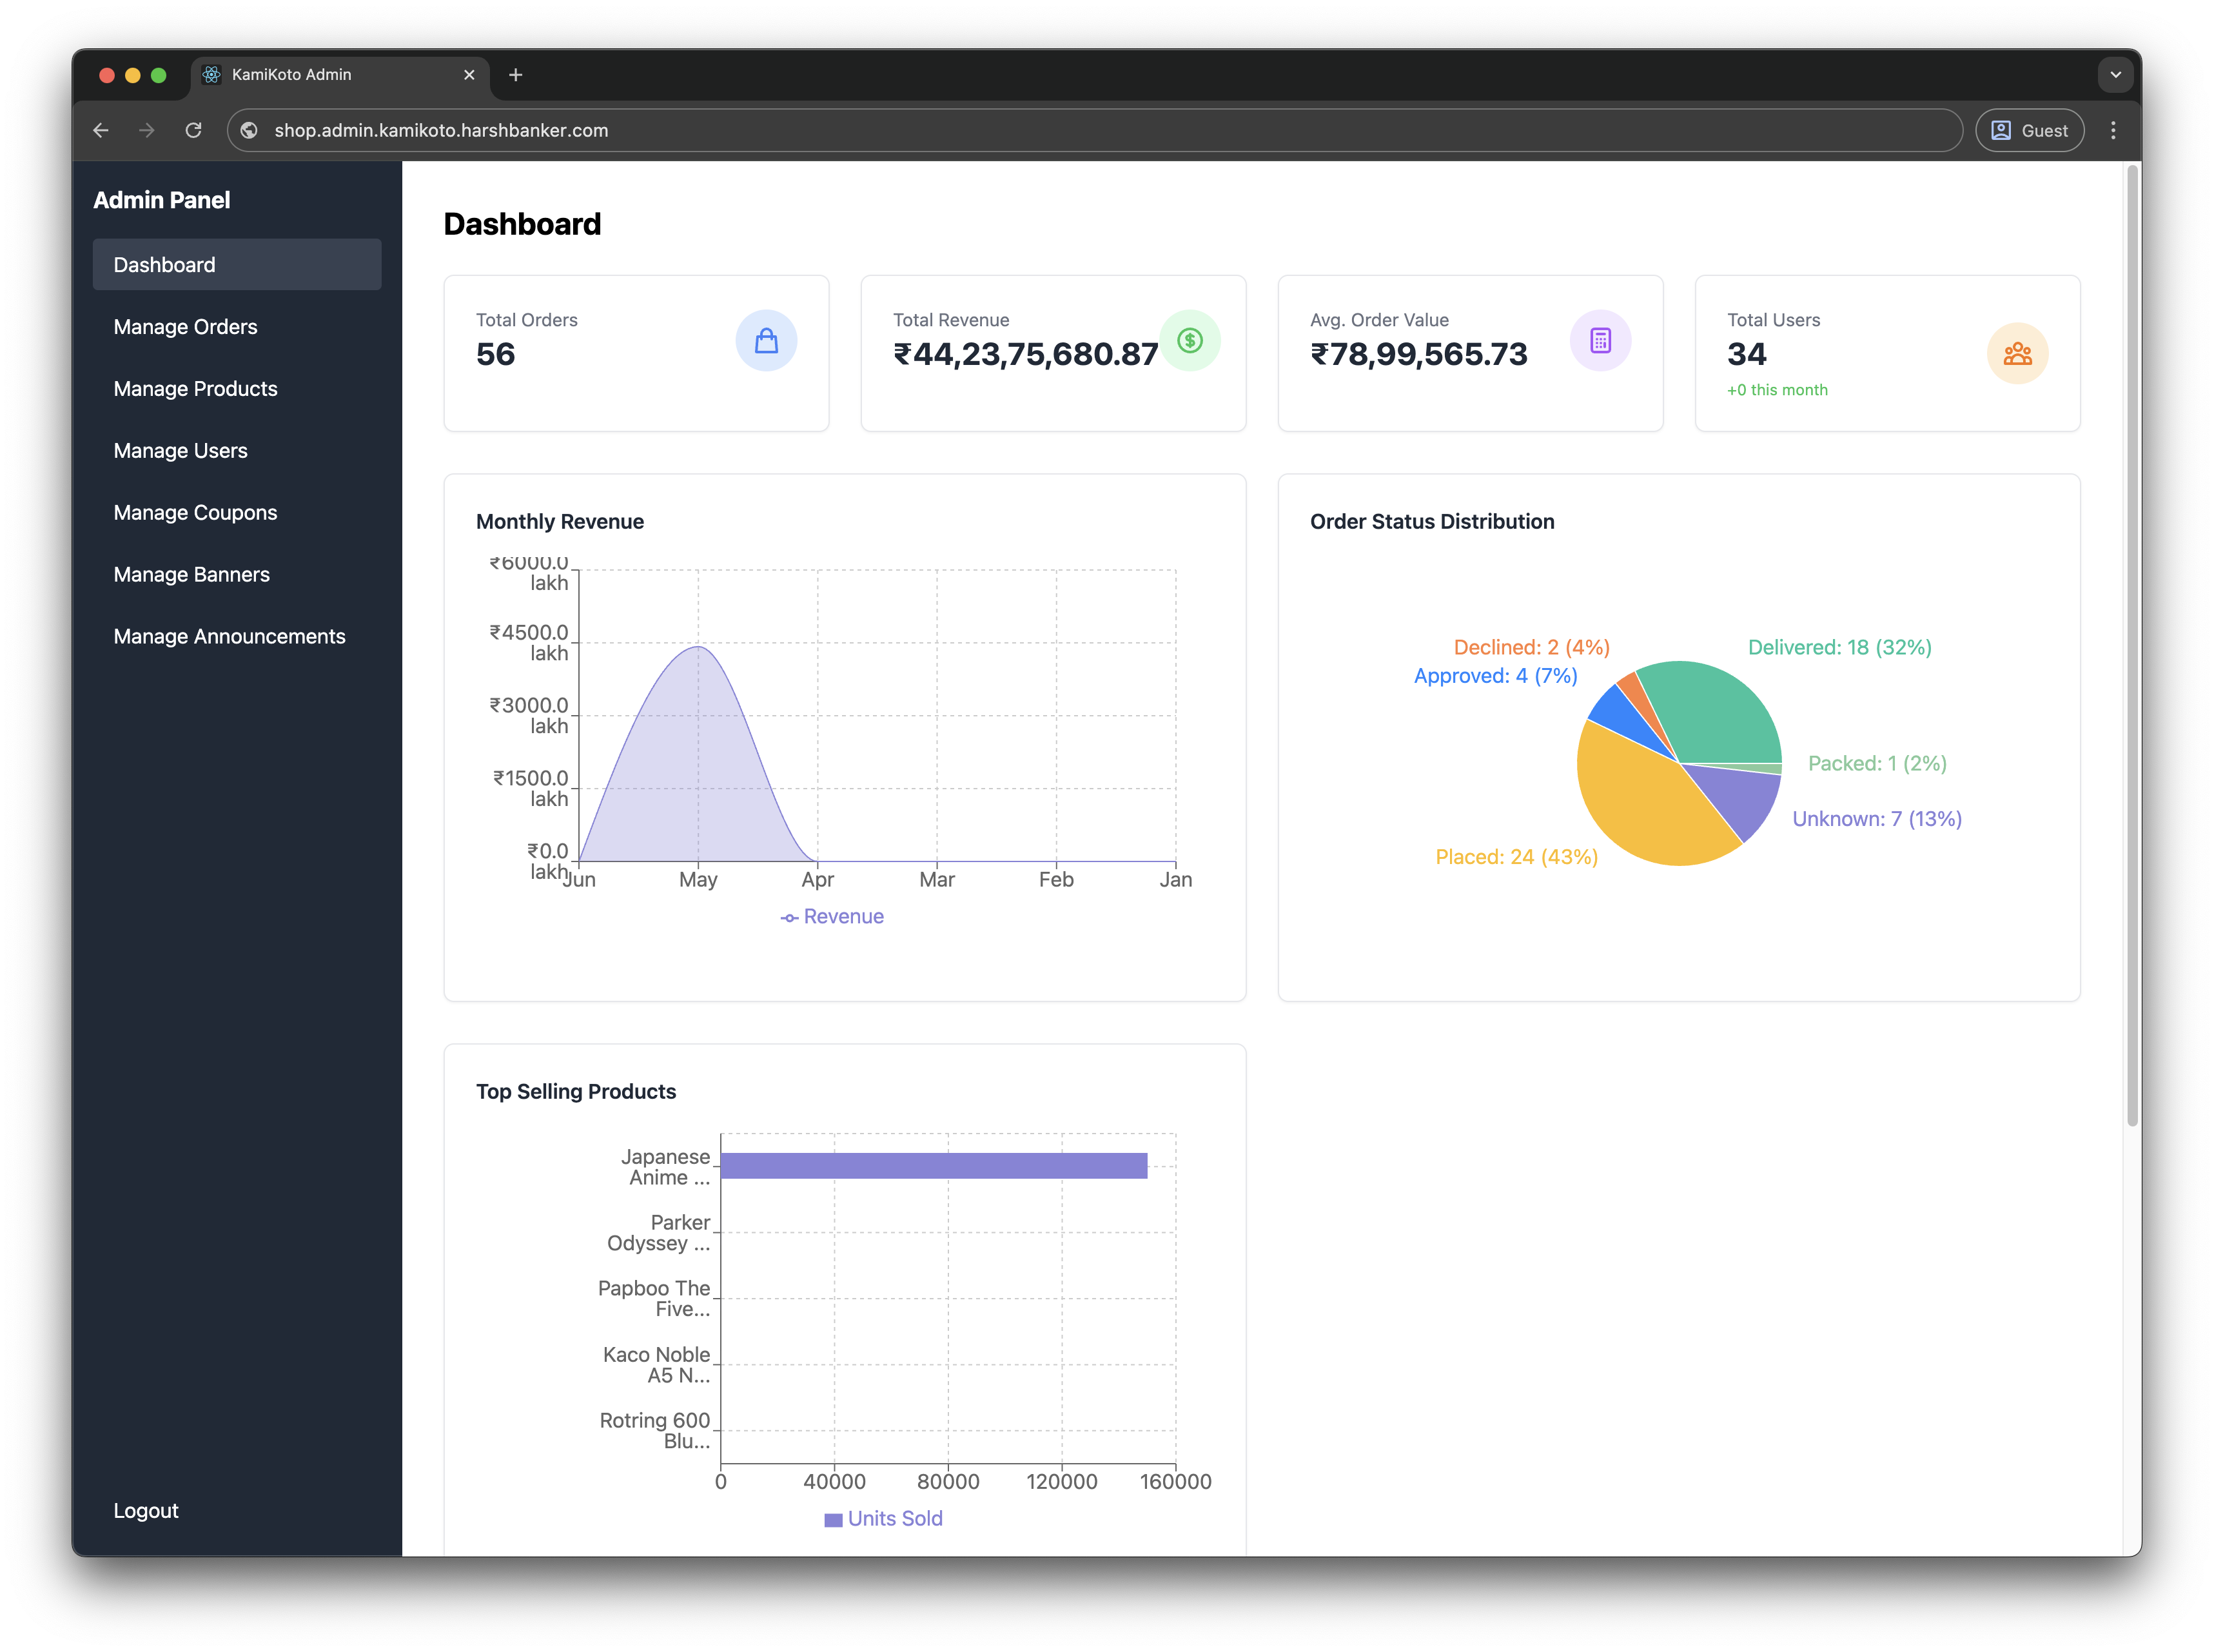This screenshot has width=2214, height=1652.
Task: Select Manage Coupons from the sidebar
Action: click(x=195, y=513)
